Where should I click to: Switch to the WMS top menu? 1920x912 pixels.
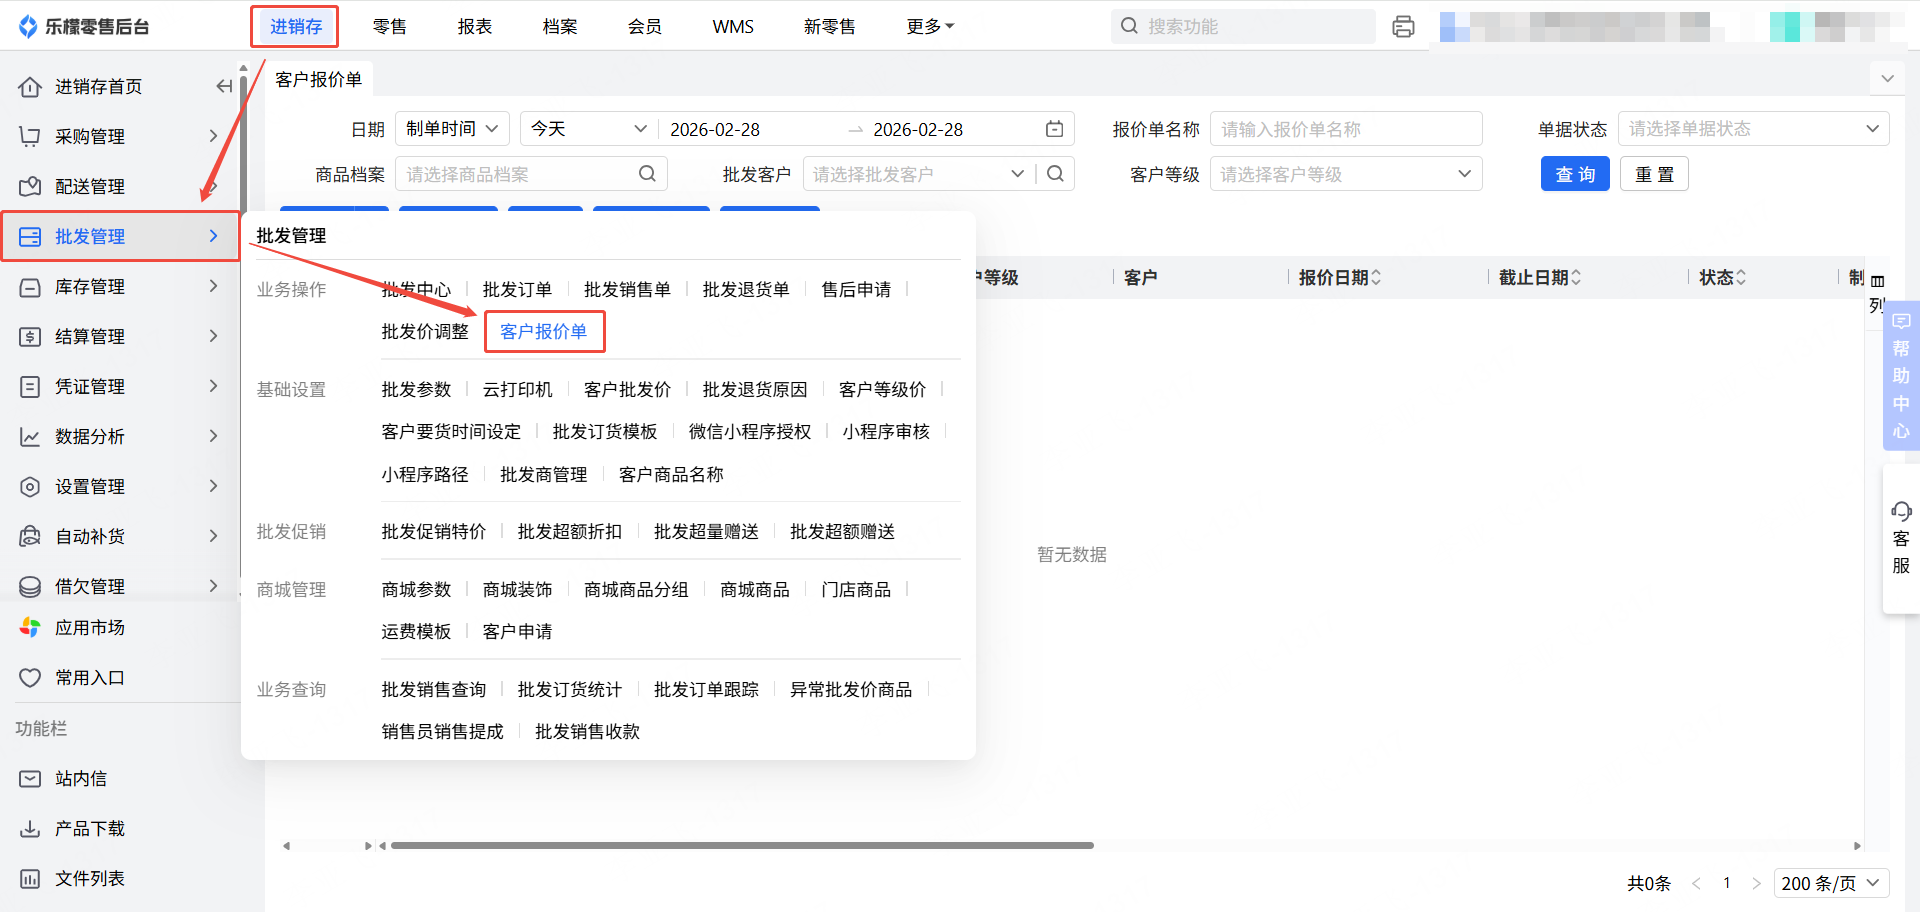733,27
